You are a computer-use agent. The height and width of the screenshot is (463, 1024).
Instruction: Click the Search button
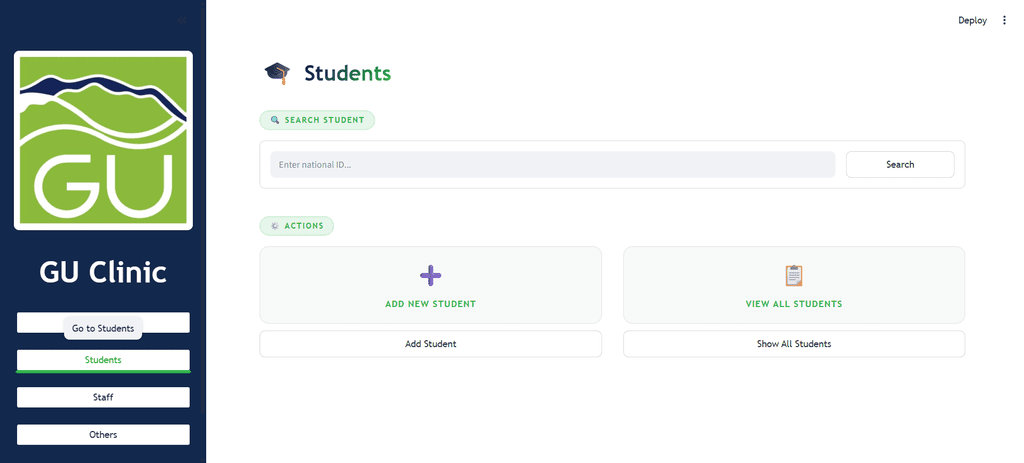[x=900, y=165]
